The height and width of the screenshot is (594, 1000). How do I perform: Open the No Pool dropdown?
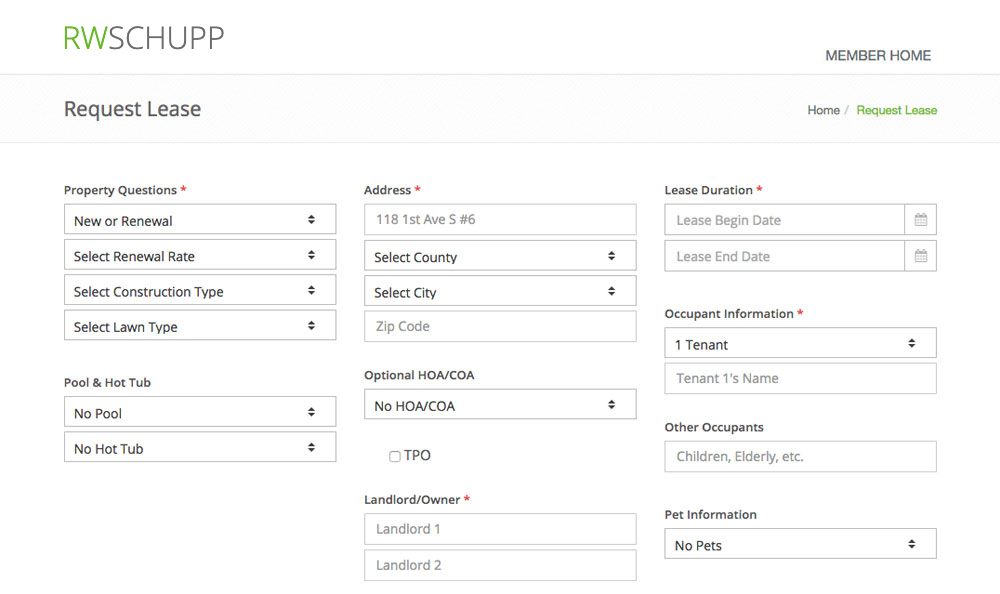pyautogui.click(x=200, y=412)
